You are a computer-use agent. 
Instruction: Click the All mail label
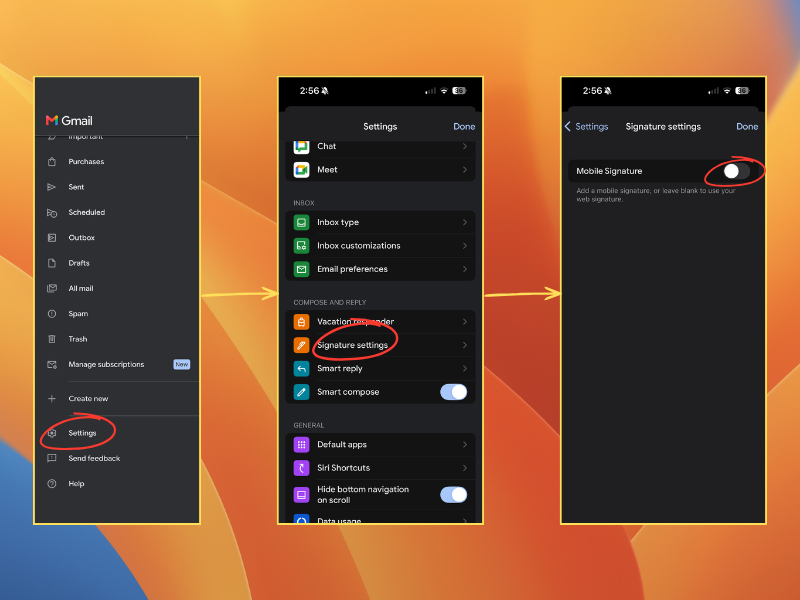pos(81,289)
